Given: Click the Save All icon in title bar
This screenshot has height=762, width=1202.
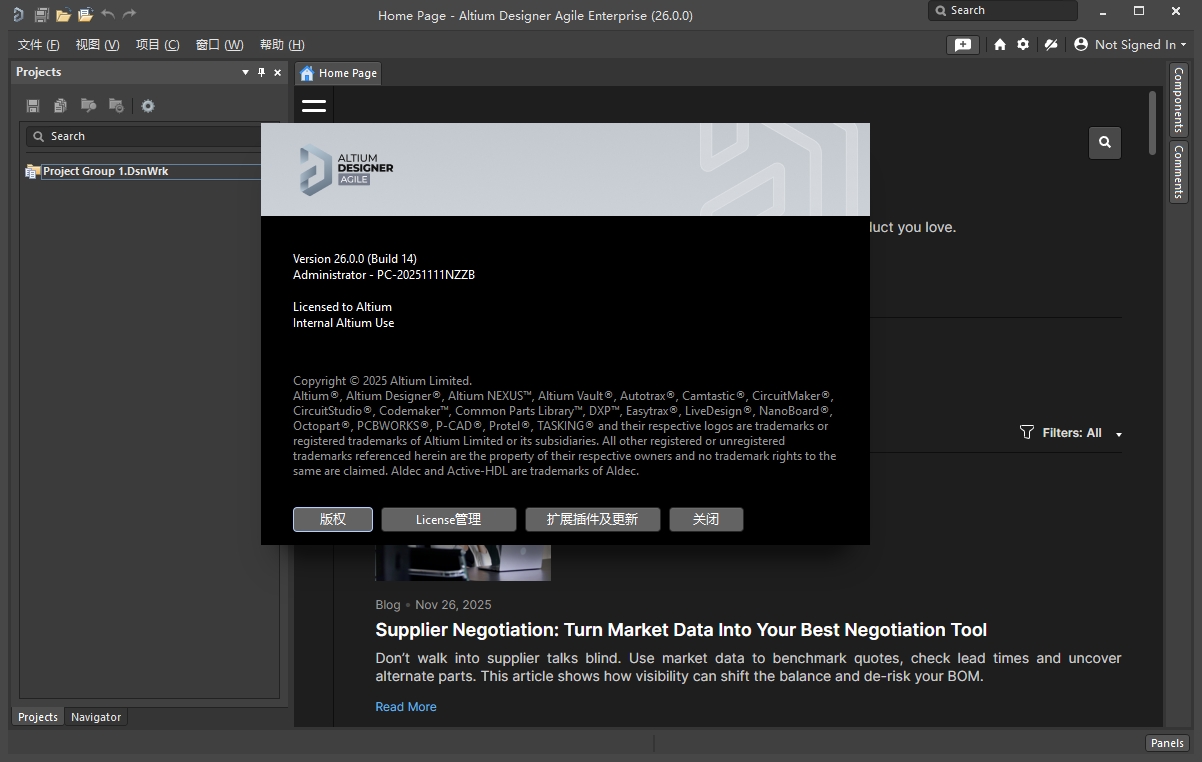Looking at the screenshot, I should tap(41, 15).
